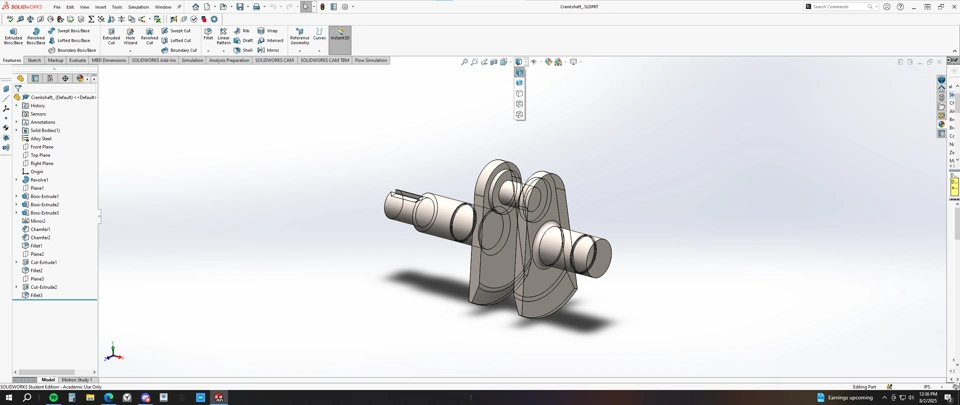
Task: Click the Extruded Boss/Base tool
Action: 13,36
